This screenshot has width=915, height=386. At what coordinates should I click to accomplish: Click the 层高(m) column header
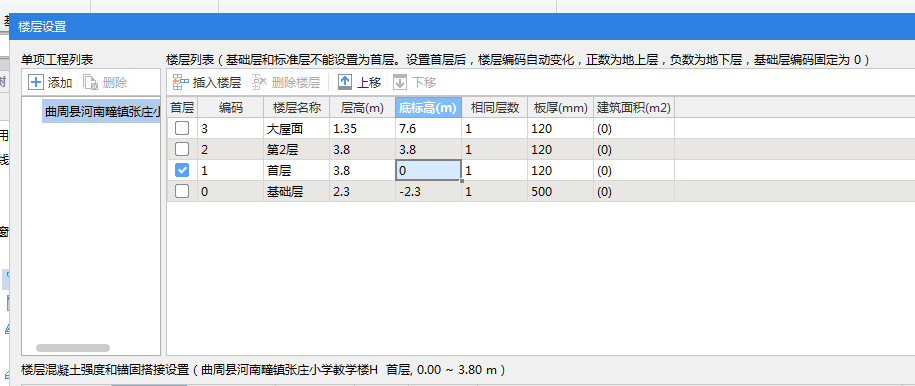(x=362, y=107)
